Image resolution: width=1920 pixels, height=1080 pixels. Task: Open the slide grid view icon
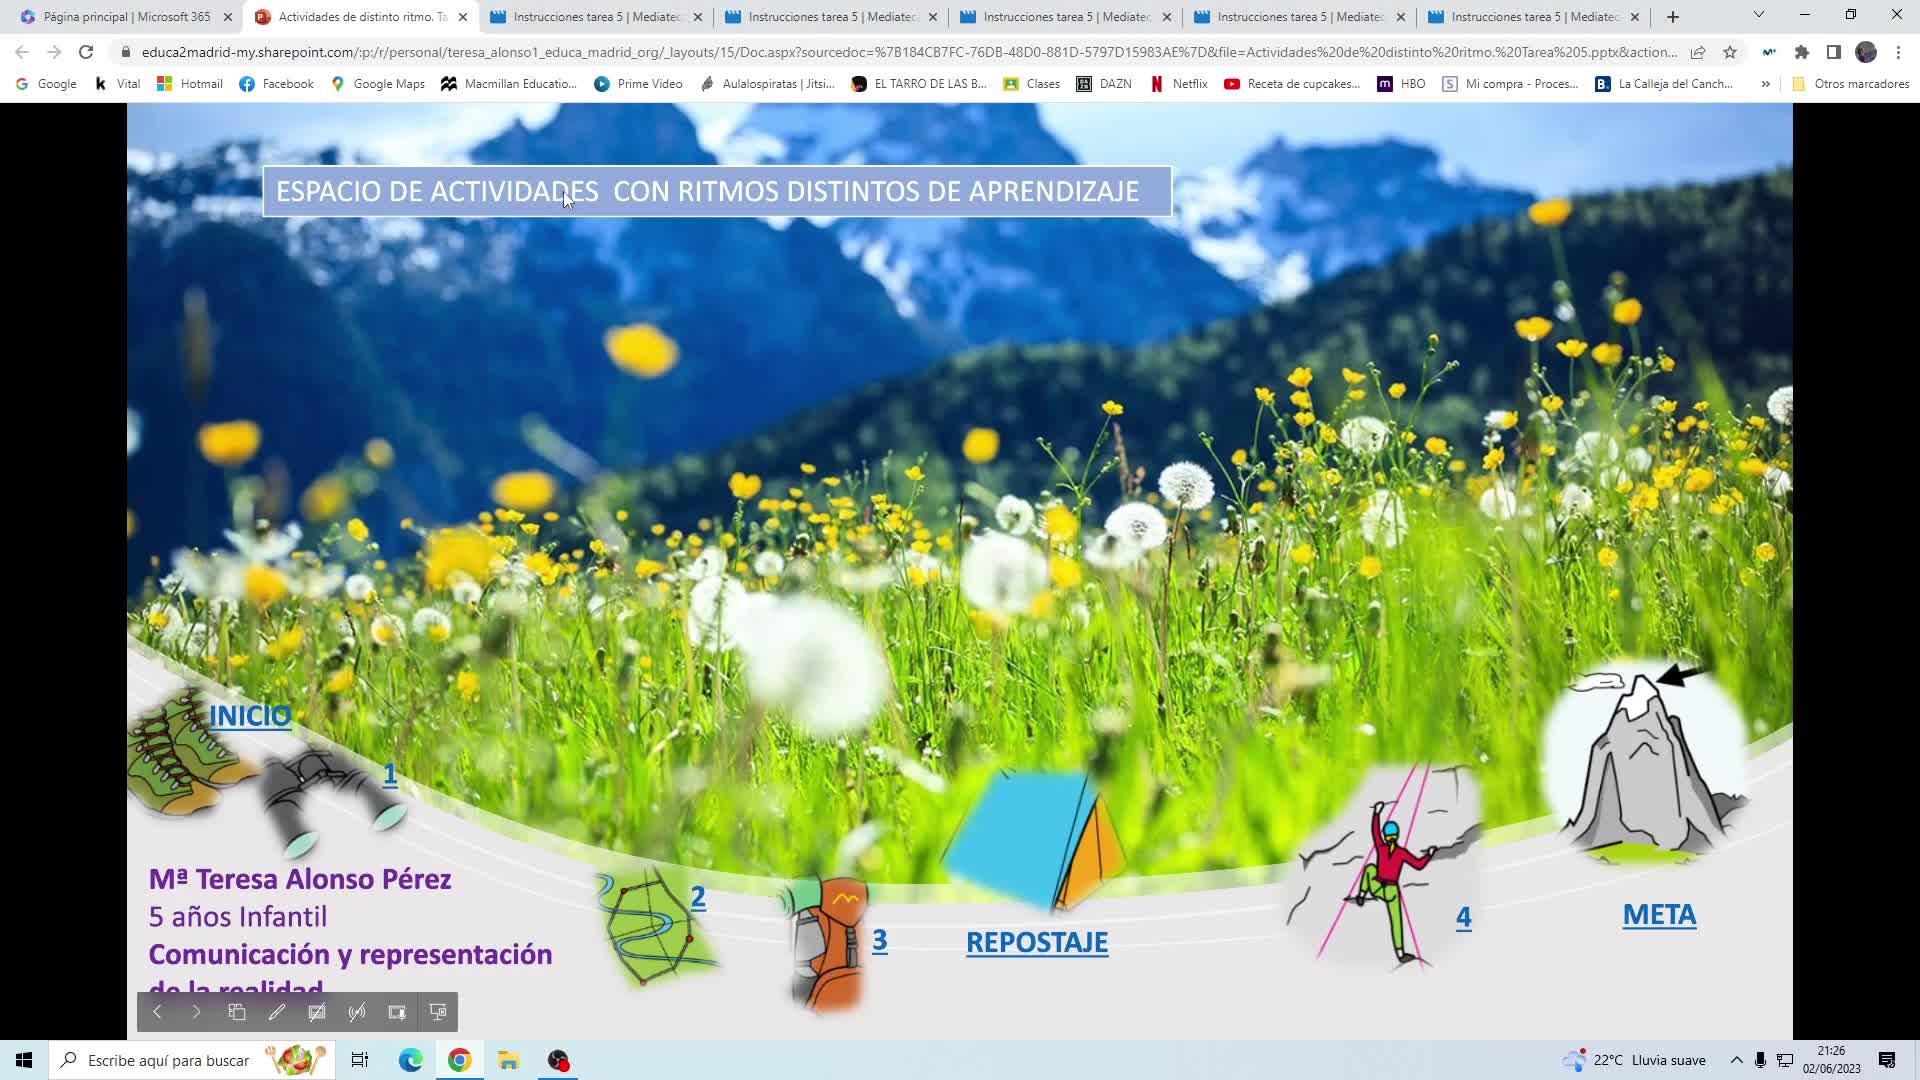pos(237,1012)
